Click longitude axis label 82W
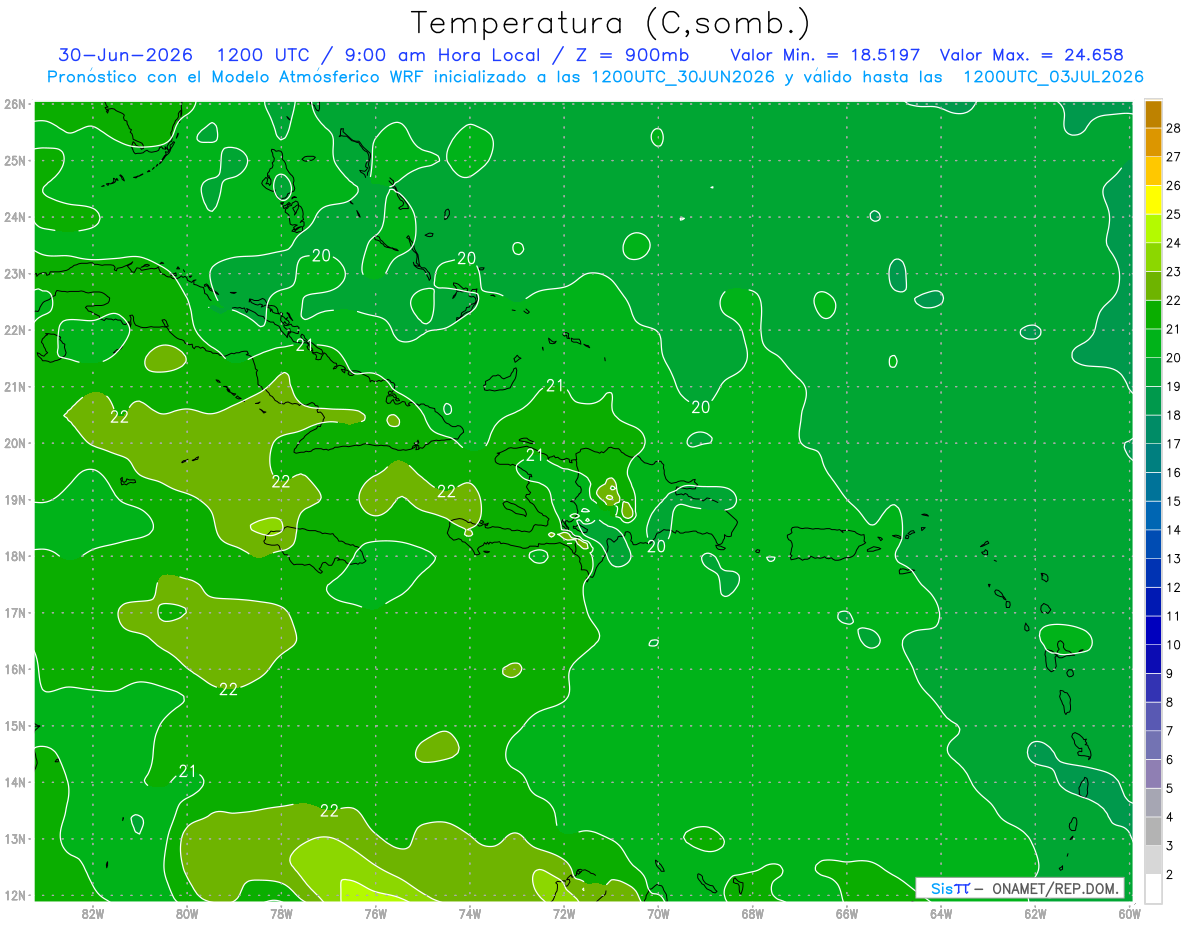 pos(93,913)
